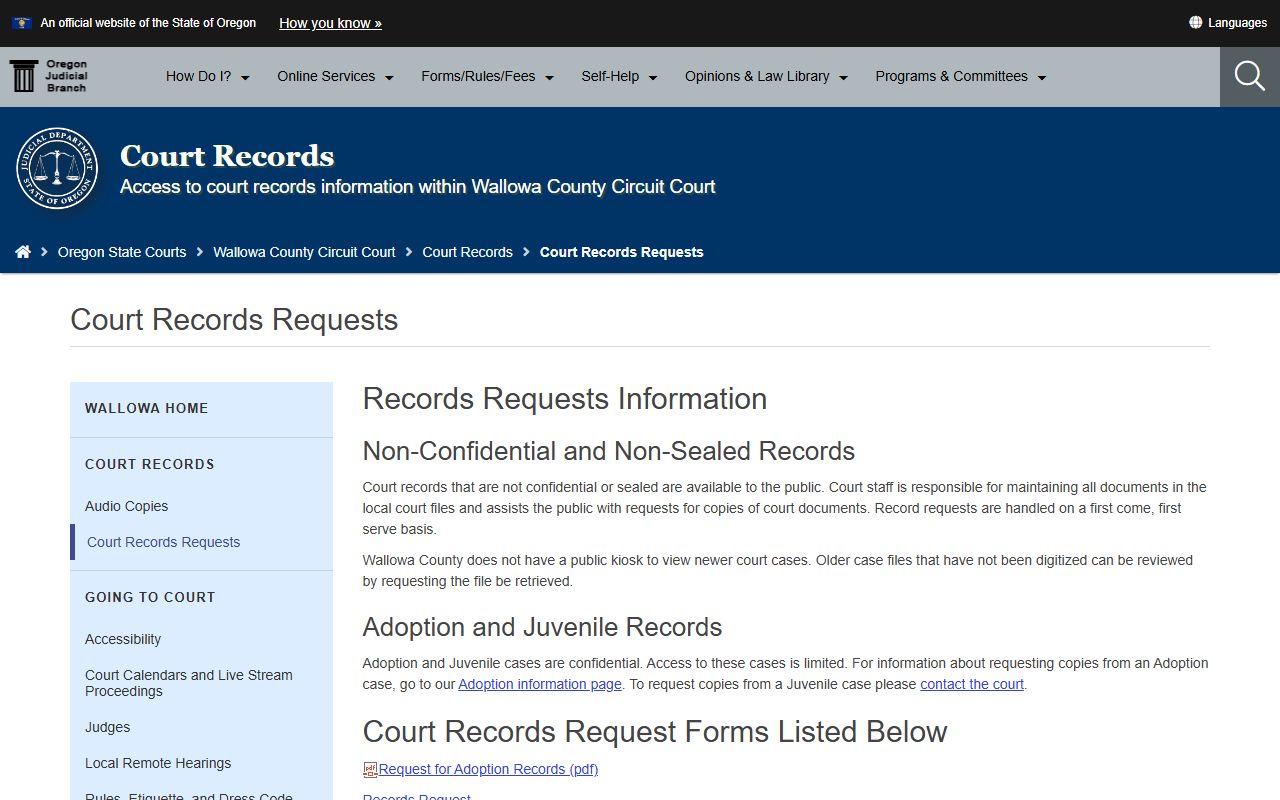Open Rules, Etiquette, and Dress Code link
The width and height of the screenshot is (1280, 800).
click(x=189, y=796)
